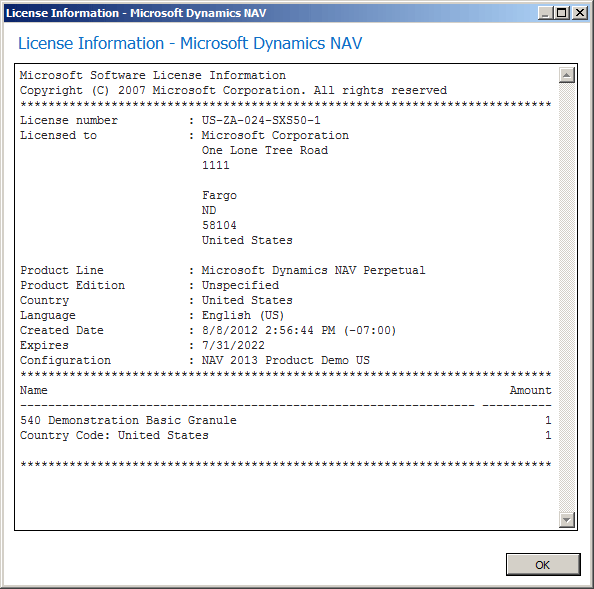Image resolution: width=594 pixels, height=589 pixels.
Task: Click the scroll up arrow
Action: (567, 75)
